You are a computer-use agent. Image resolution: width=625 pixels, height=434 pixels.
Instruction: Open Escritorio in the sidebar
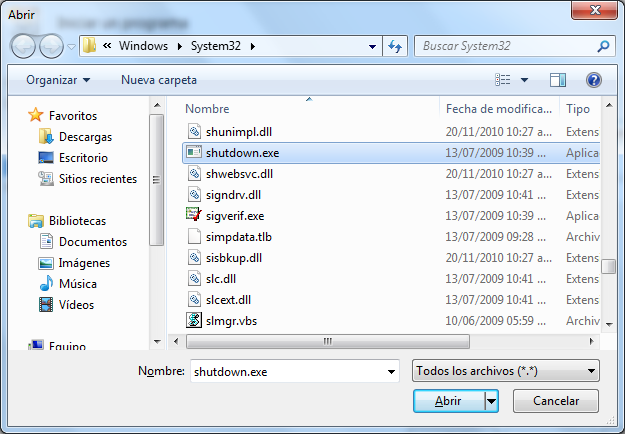pyautogui.click(x=83, y=158)
